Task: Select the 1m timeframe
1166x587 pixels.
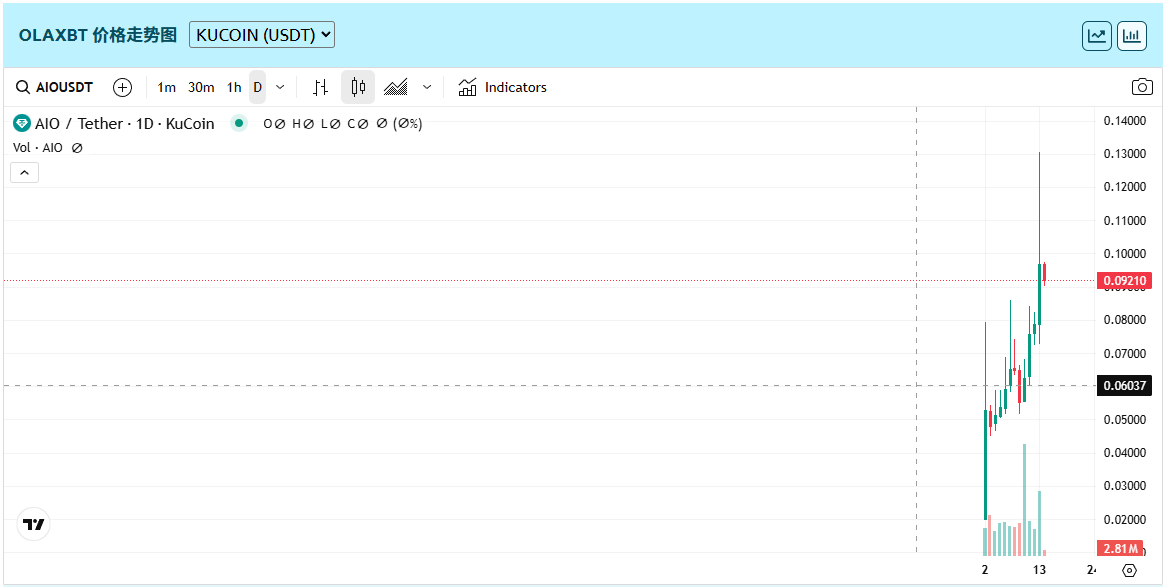Action: tap(166, 87)
